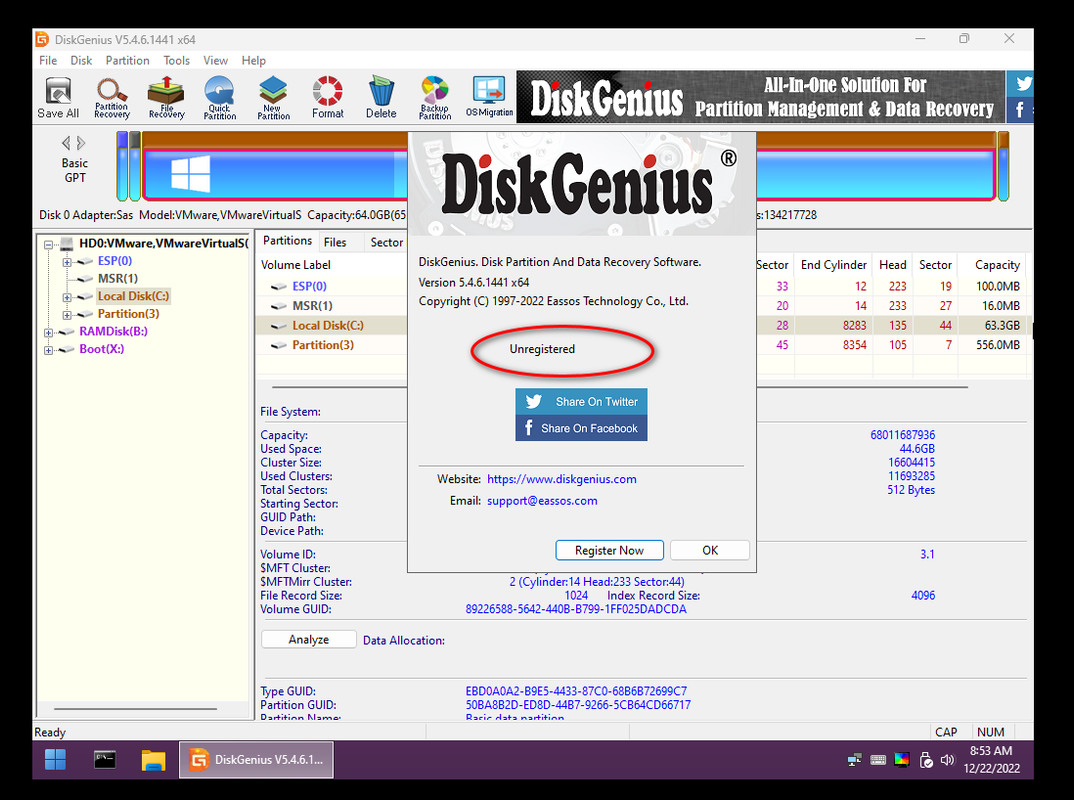The width and height of the screenshot is (1074, 800).
Task: Select MSR(1) row in partition list
Action: pos(333,306)
